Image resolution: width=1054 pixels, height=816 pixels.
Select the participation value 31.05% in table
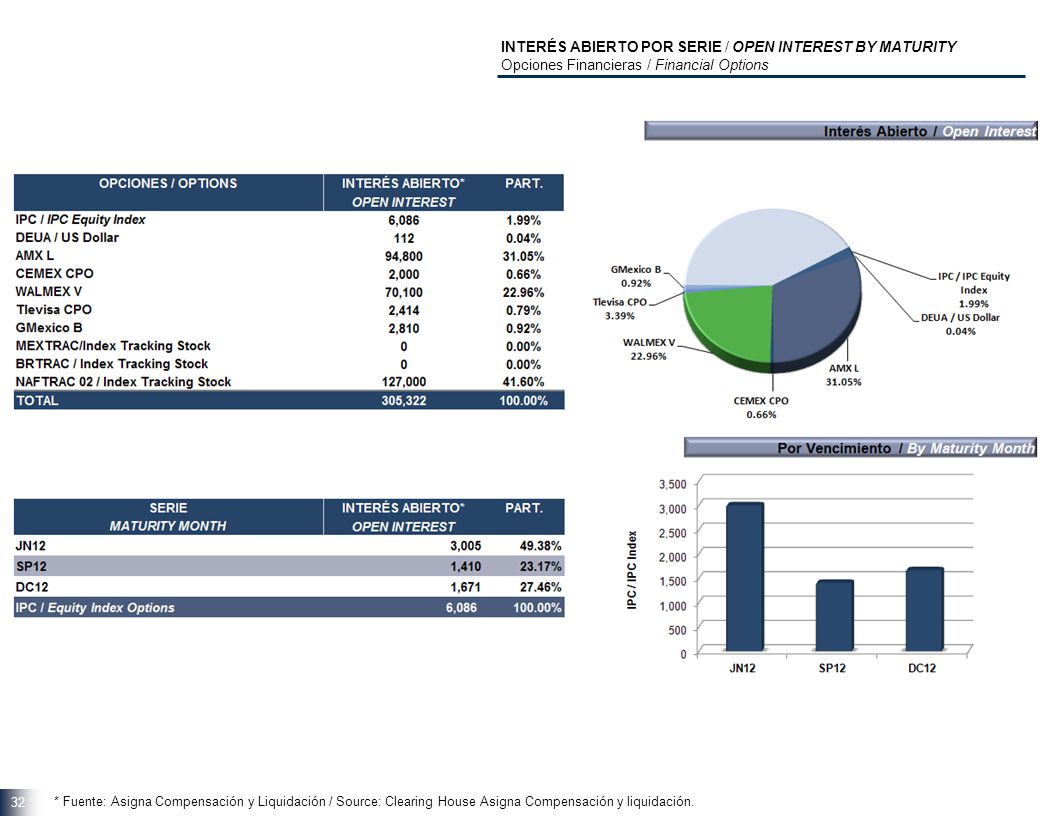tap(523, 256)
